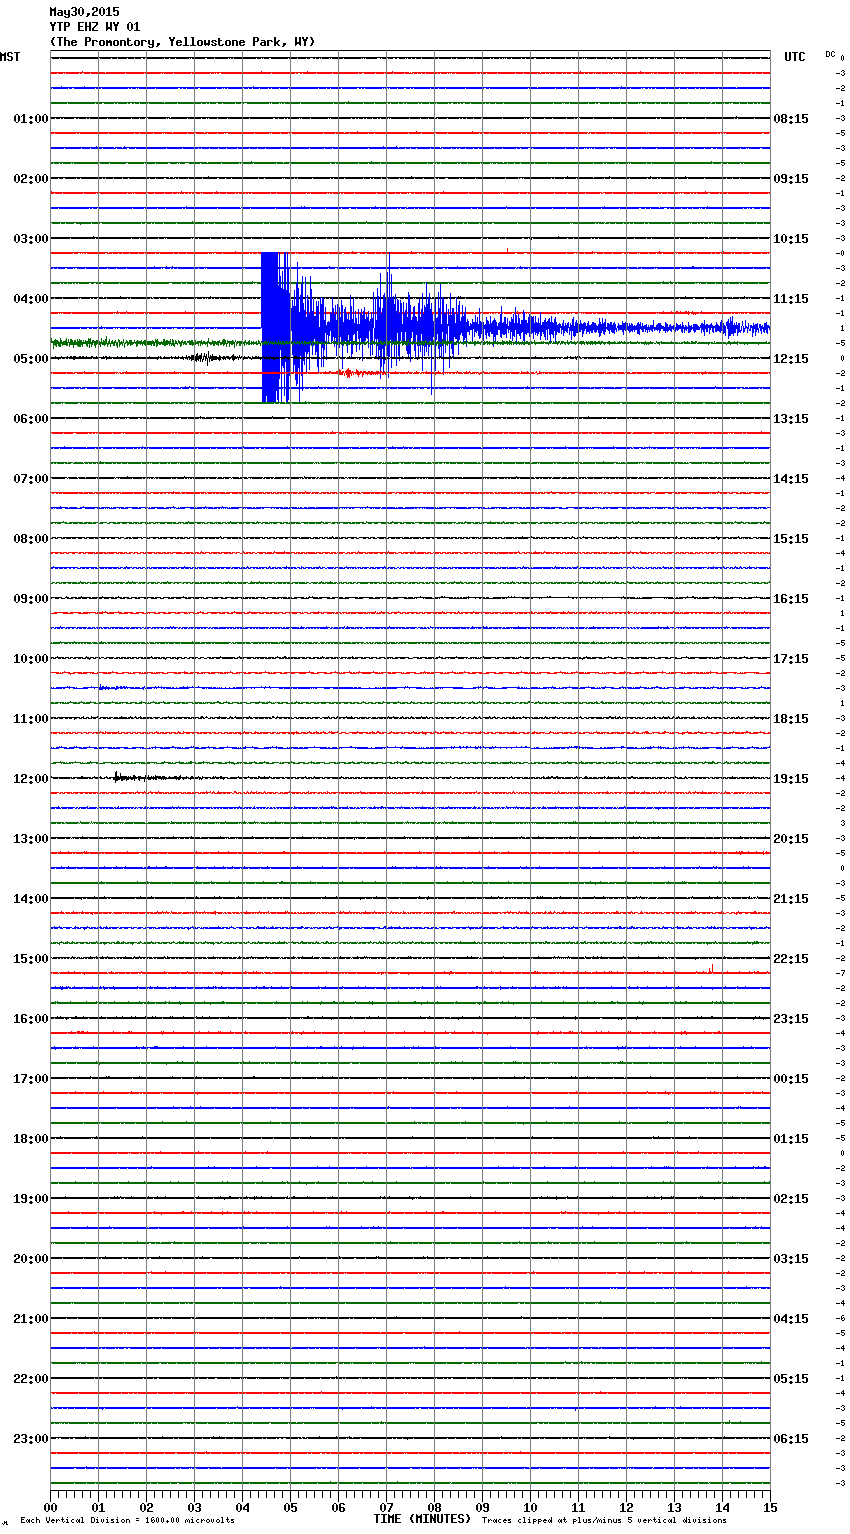Select the 16:00 MST row label

click(31, 1019)
